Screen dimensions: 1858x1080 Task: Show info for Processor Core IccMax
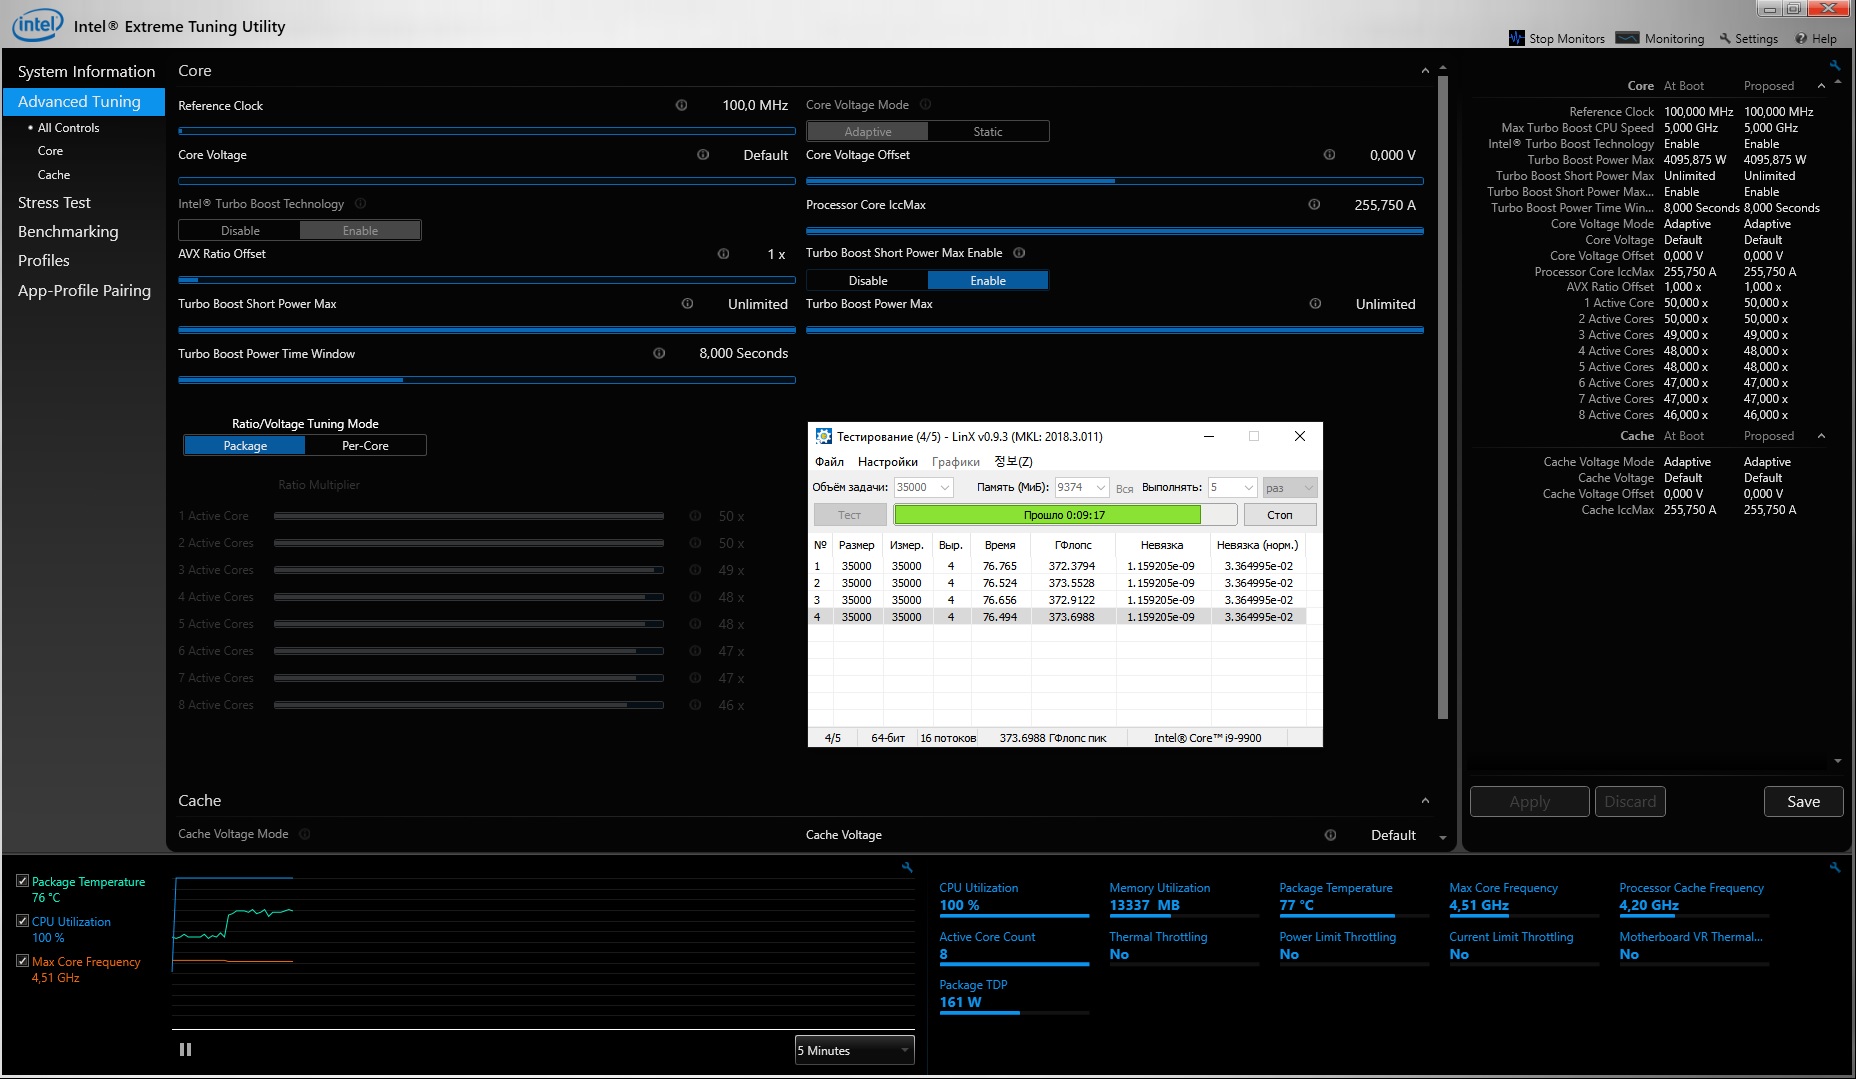pos(1314,205)
